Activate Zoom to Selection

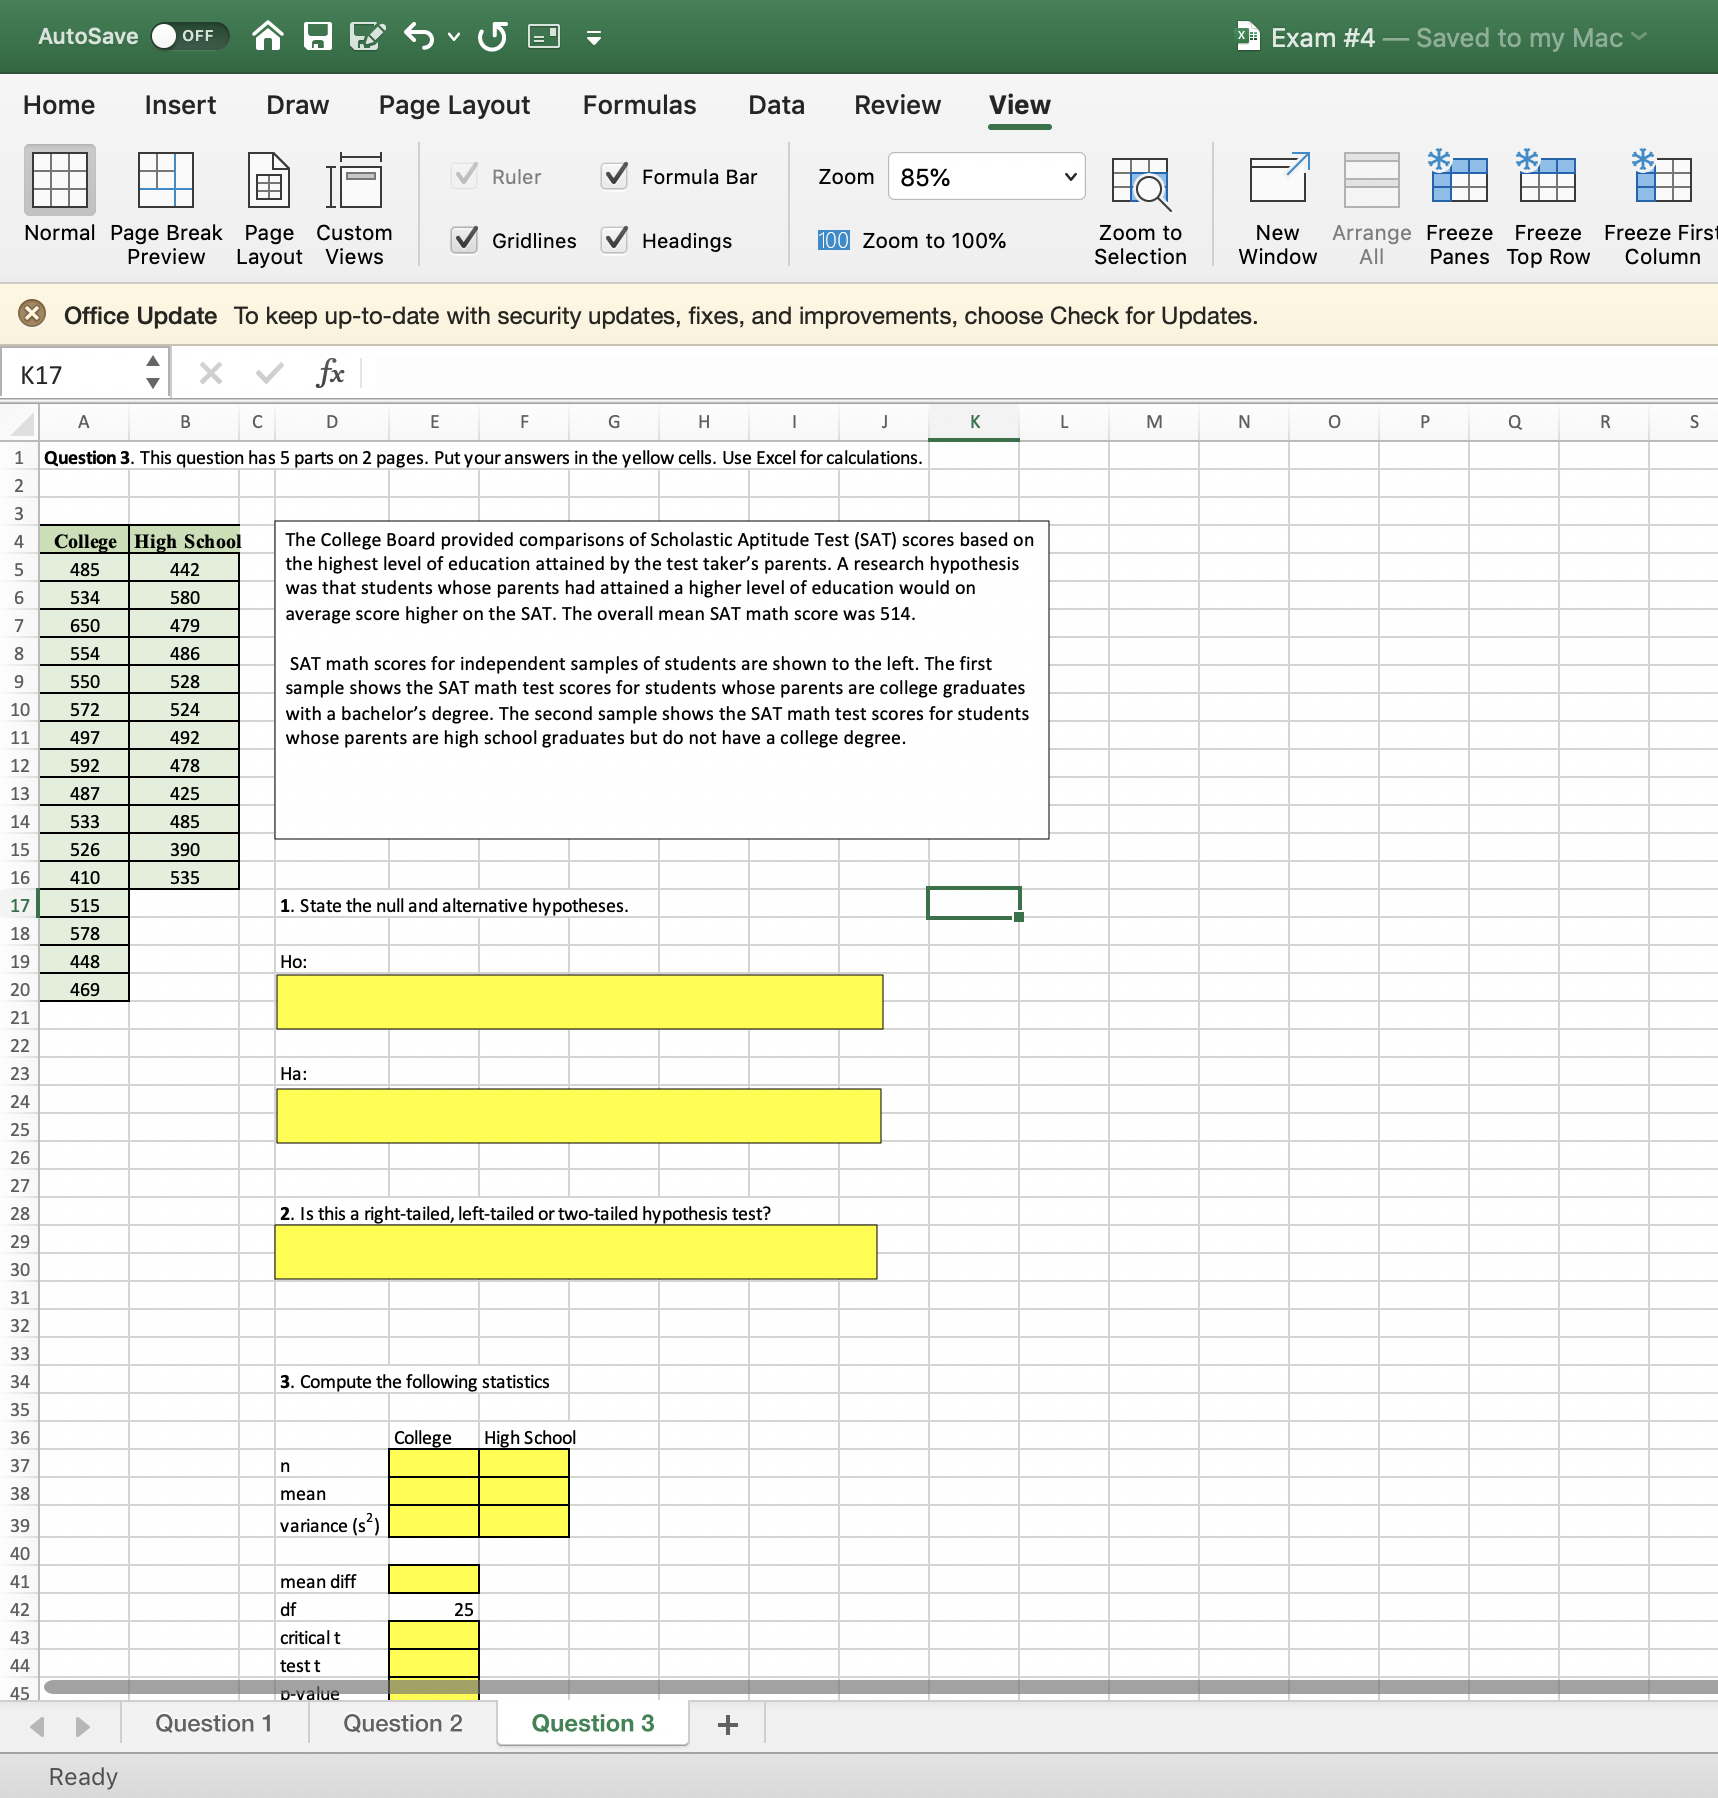[x=1140, y=200]
